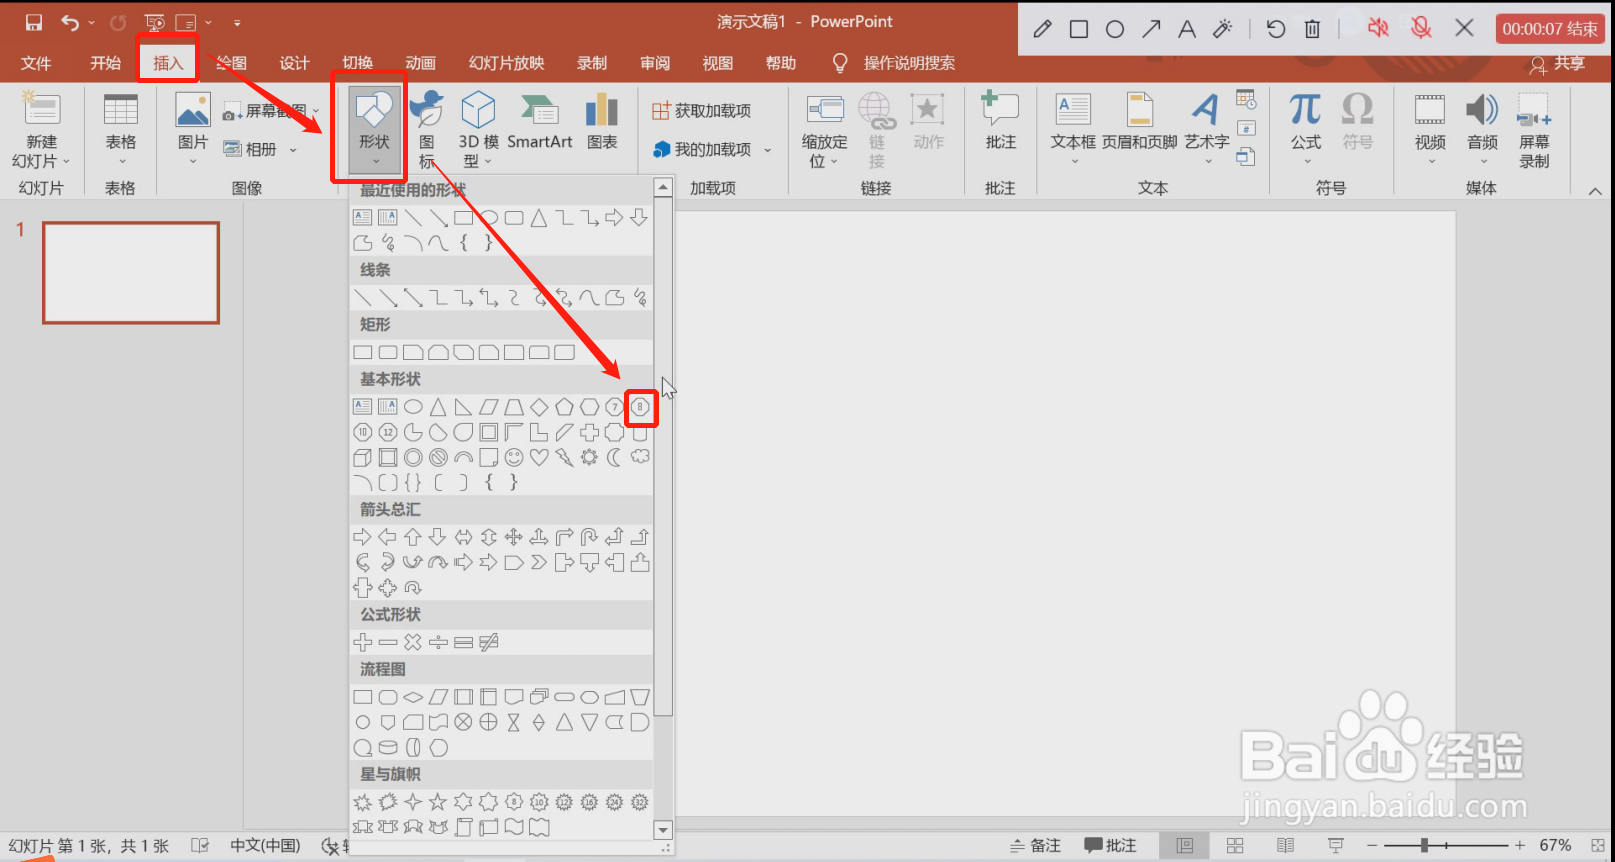Switch to reading view in status bar
The image size is (1615, 862).
[x=1286, y=846]
